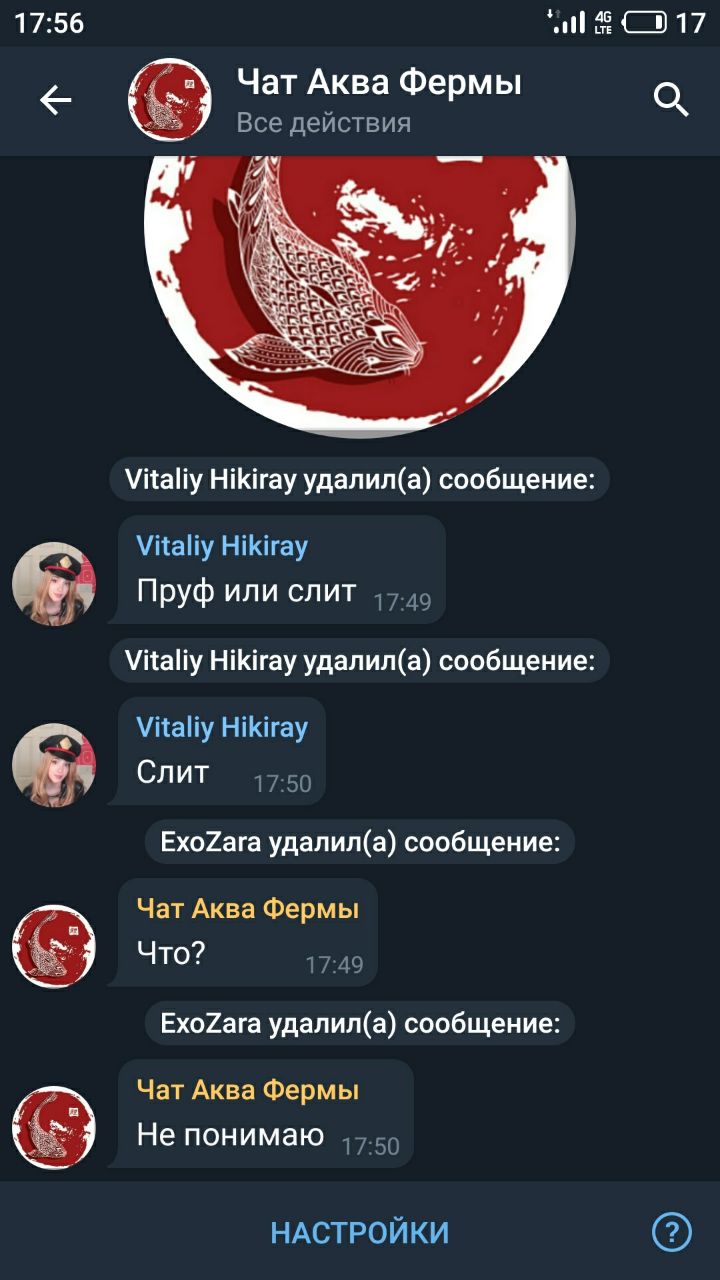Tap channel avatar beside 'Не понимаю'
The height and width of the screenshot is (1280, 720).
click(54, 1127)
